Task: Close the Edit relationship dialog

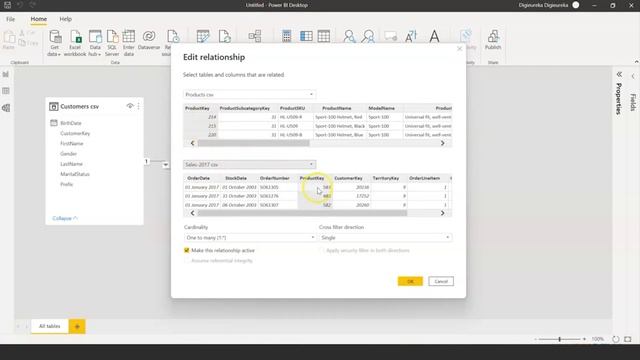Action: (x=460, y=49)
